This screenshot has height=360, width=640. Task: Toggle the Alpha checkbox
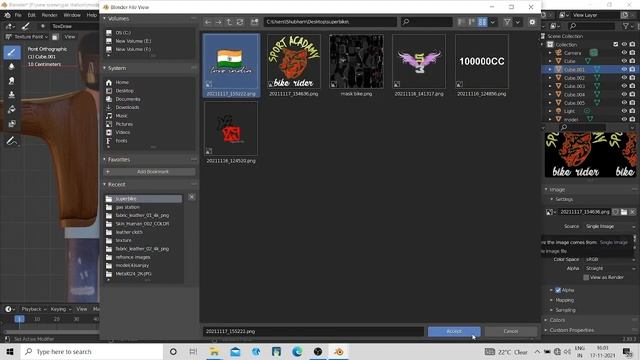coord(558,290)
